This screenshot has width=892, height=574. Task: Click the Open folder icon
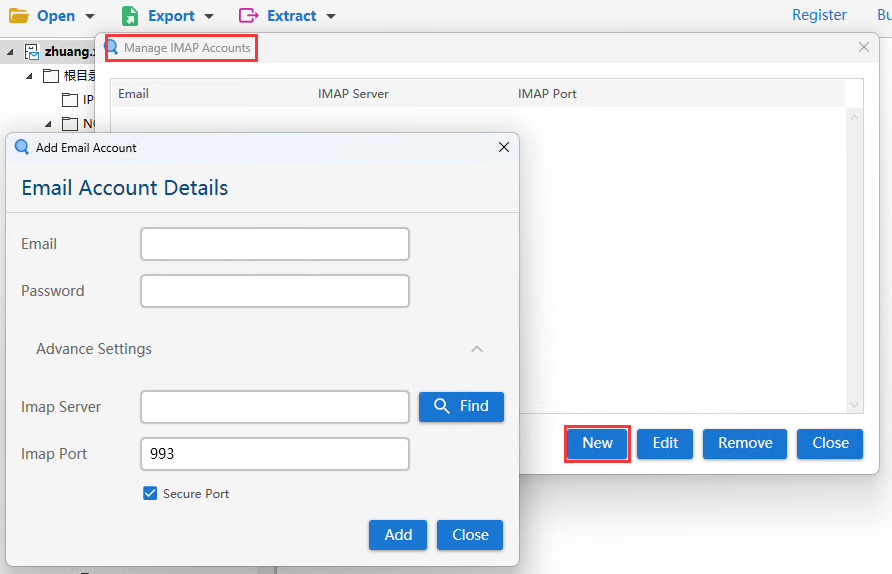[x=19, y=16]
